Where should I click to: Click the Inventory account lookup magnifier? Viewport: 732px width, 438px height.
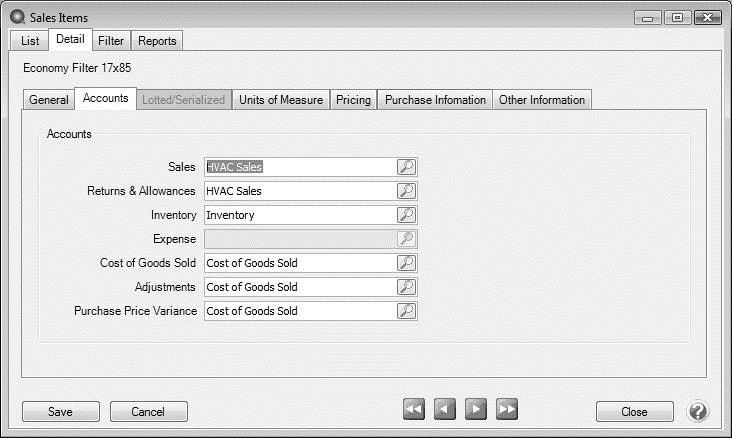(406, 215)
